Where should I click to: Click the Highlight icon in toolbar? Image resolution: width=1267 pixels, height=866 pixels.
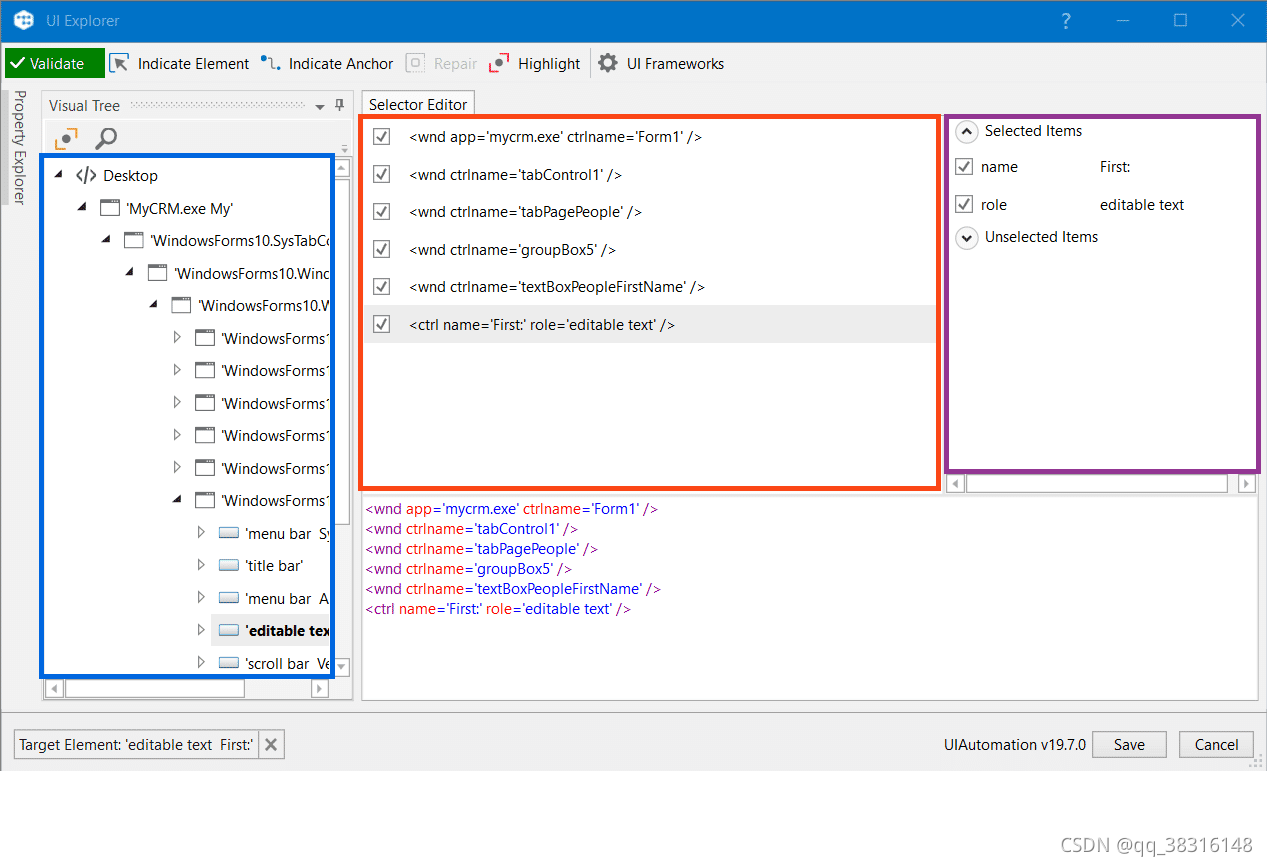click(499, 63)
